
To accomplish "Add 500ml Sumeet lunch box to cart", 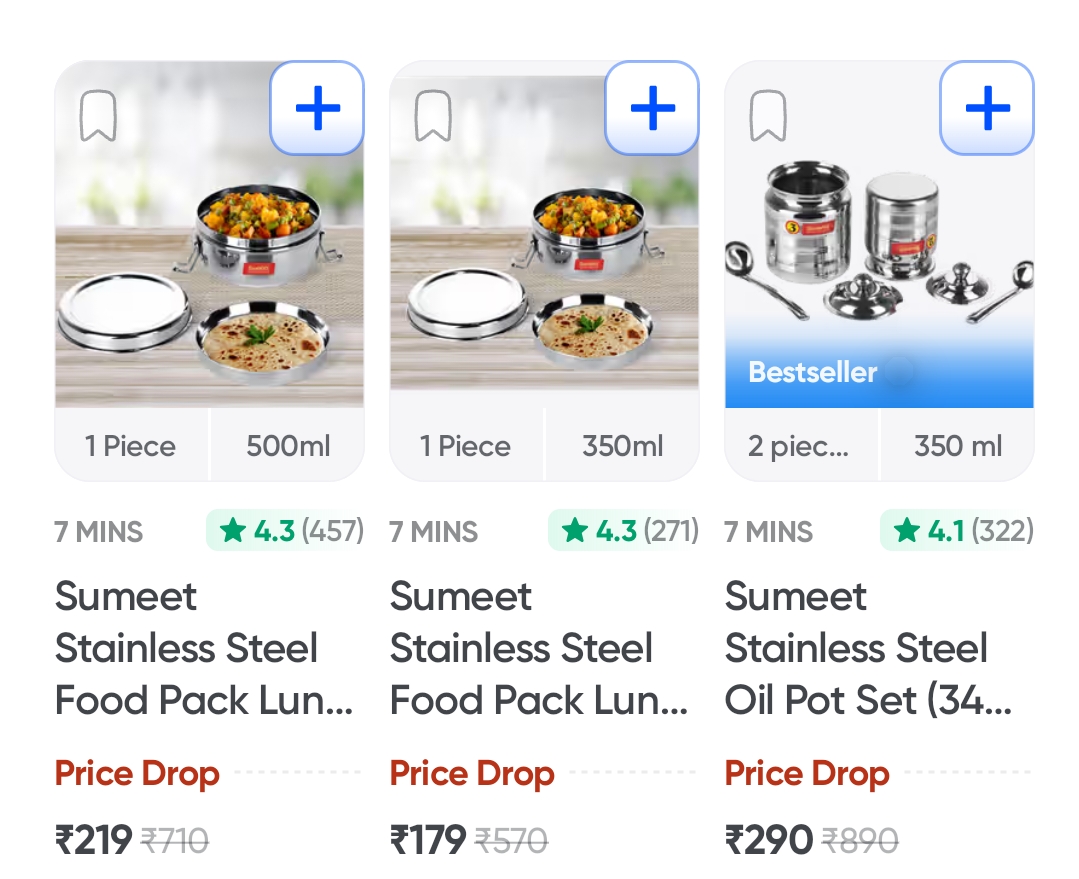I will [x=317, y=108].
